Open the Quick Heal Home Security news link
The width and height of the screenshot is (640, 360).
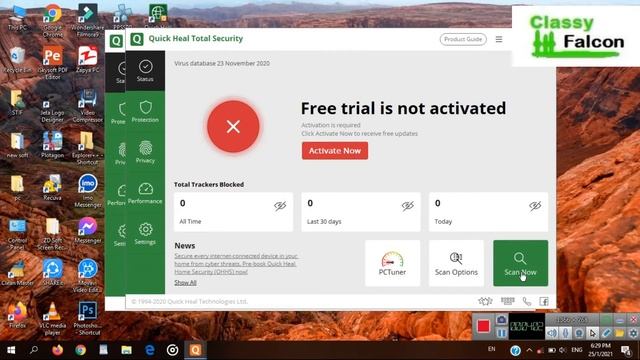[236, 264]
